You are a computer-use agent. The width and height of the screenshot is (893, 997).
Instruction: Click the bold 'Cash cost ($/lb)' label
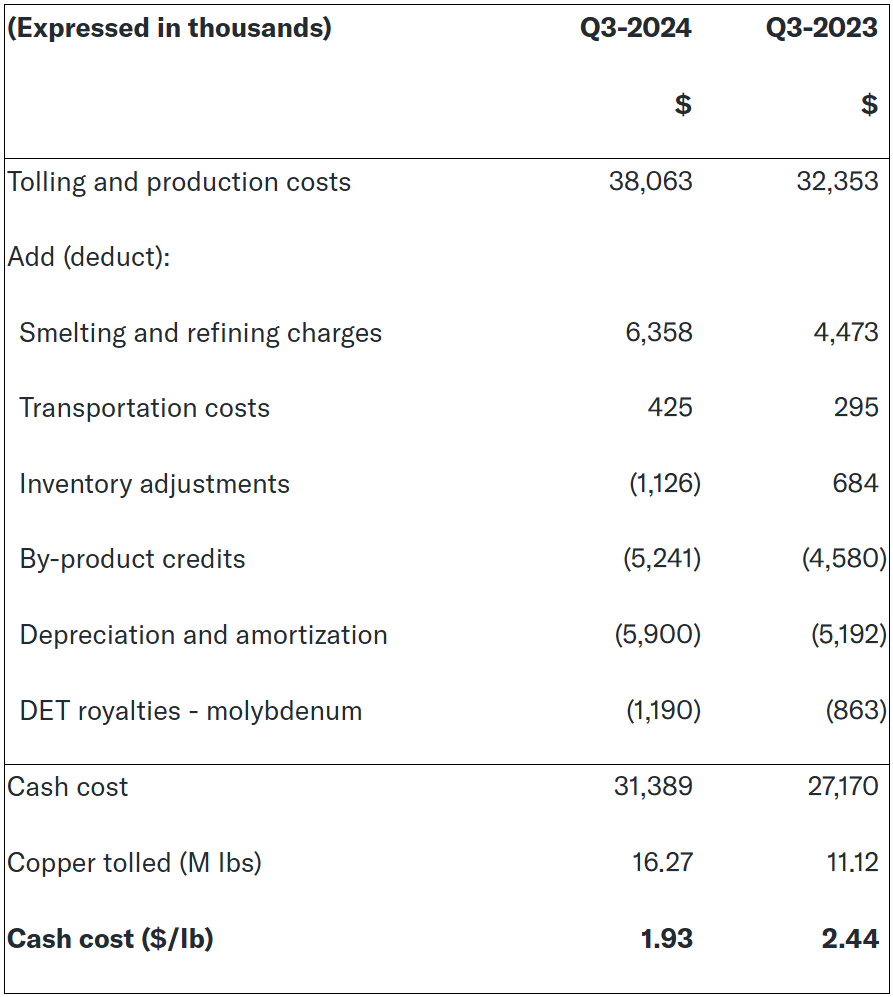[x=110, y=939]
